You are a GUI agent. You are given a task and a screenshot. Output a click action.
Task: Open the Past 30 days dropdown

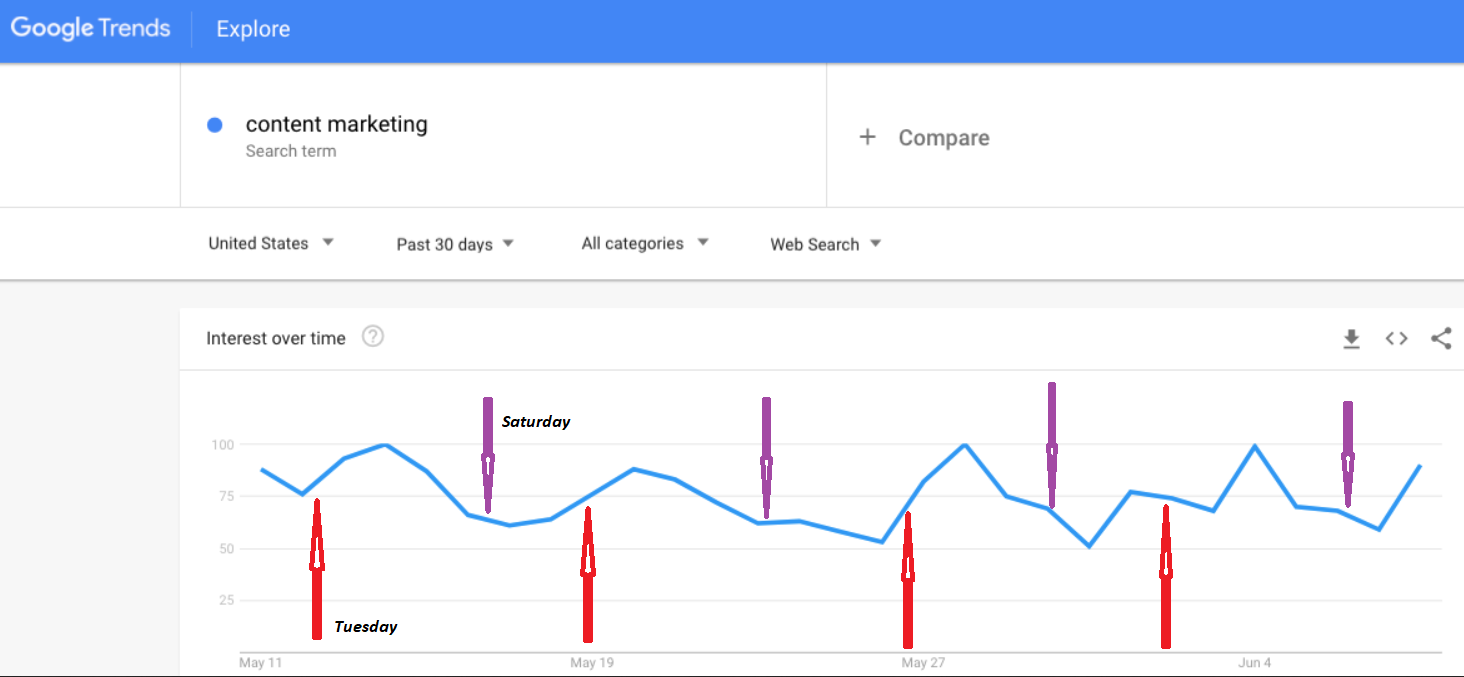[x=455, y=244]
